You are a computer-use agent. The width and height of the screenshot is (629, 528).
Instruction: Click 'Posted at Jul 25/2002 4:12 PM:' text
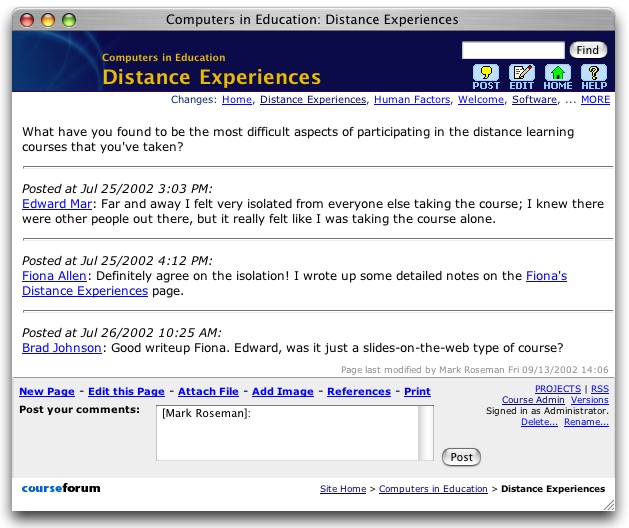pos(117,261)
